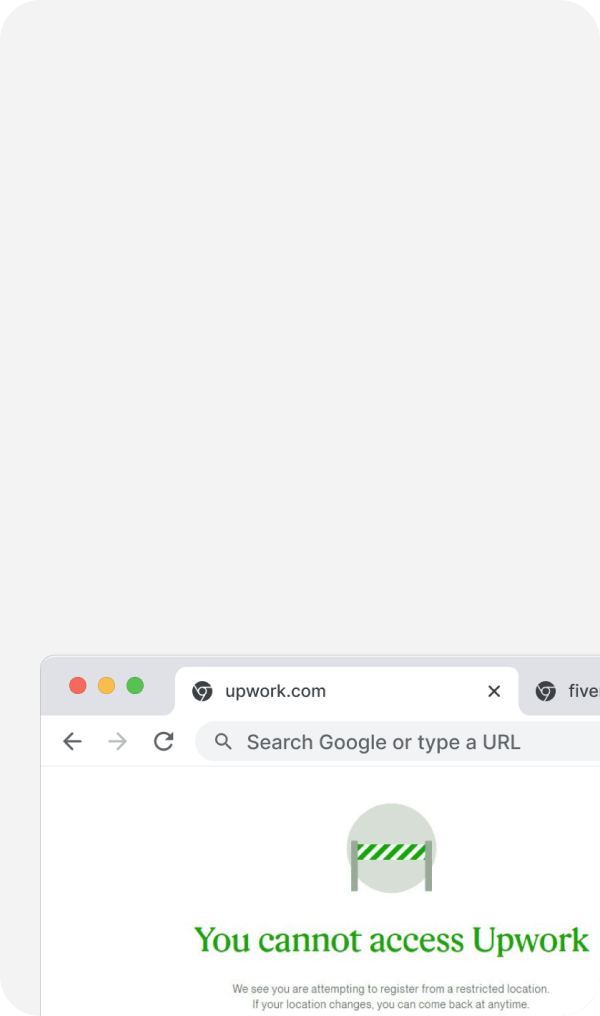Click the green maximize window button

tap(135, 685)
